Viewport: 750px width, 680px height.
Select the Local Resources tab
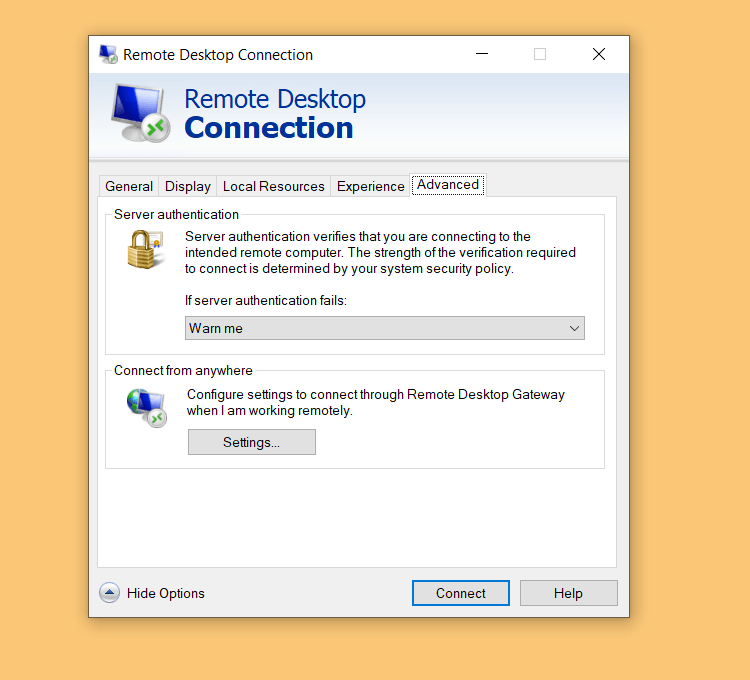pyautogui.click(x=274, y=186)
